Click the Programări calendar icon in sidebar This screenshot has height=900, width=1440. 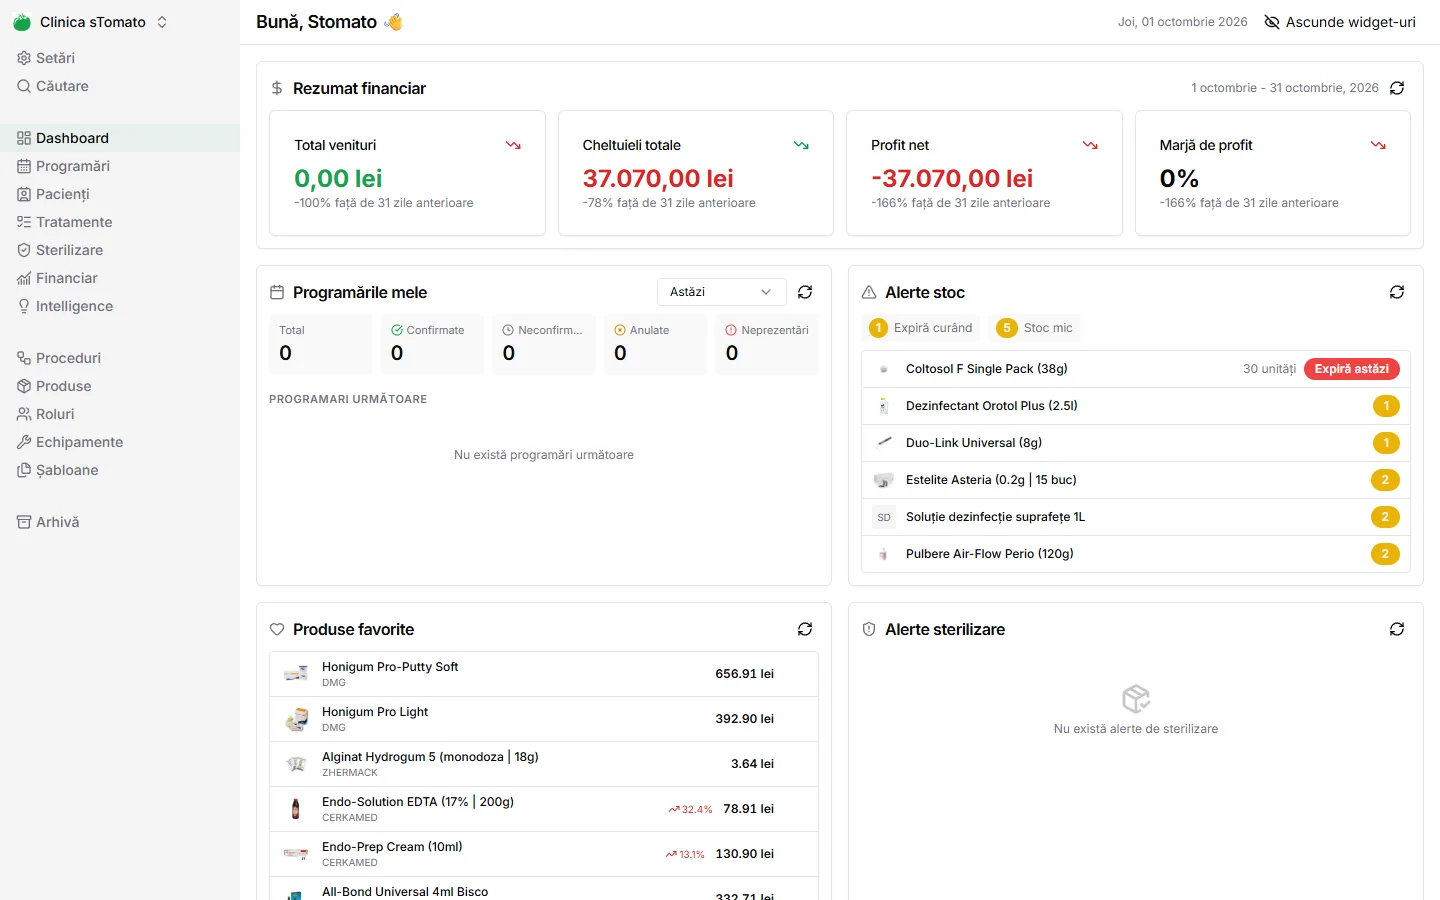click(x=24, y=166)
